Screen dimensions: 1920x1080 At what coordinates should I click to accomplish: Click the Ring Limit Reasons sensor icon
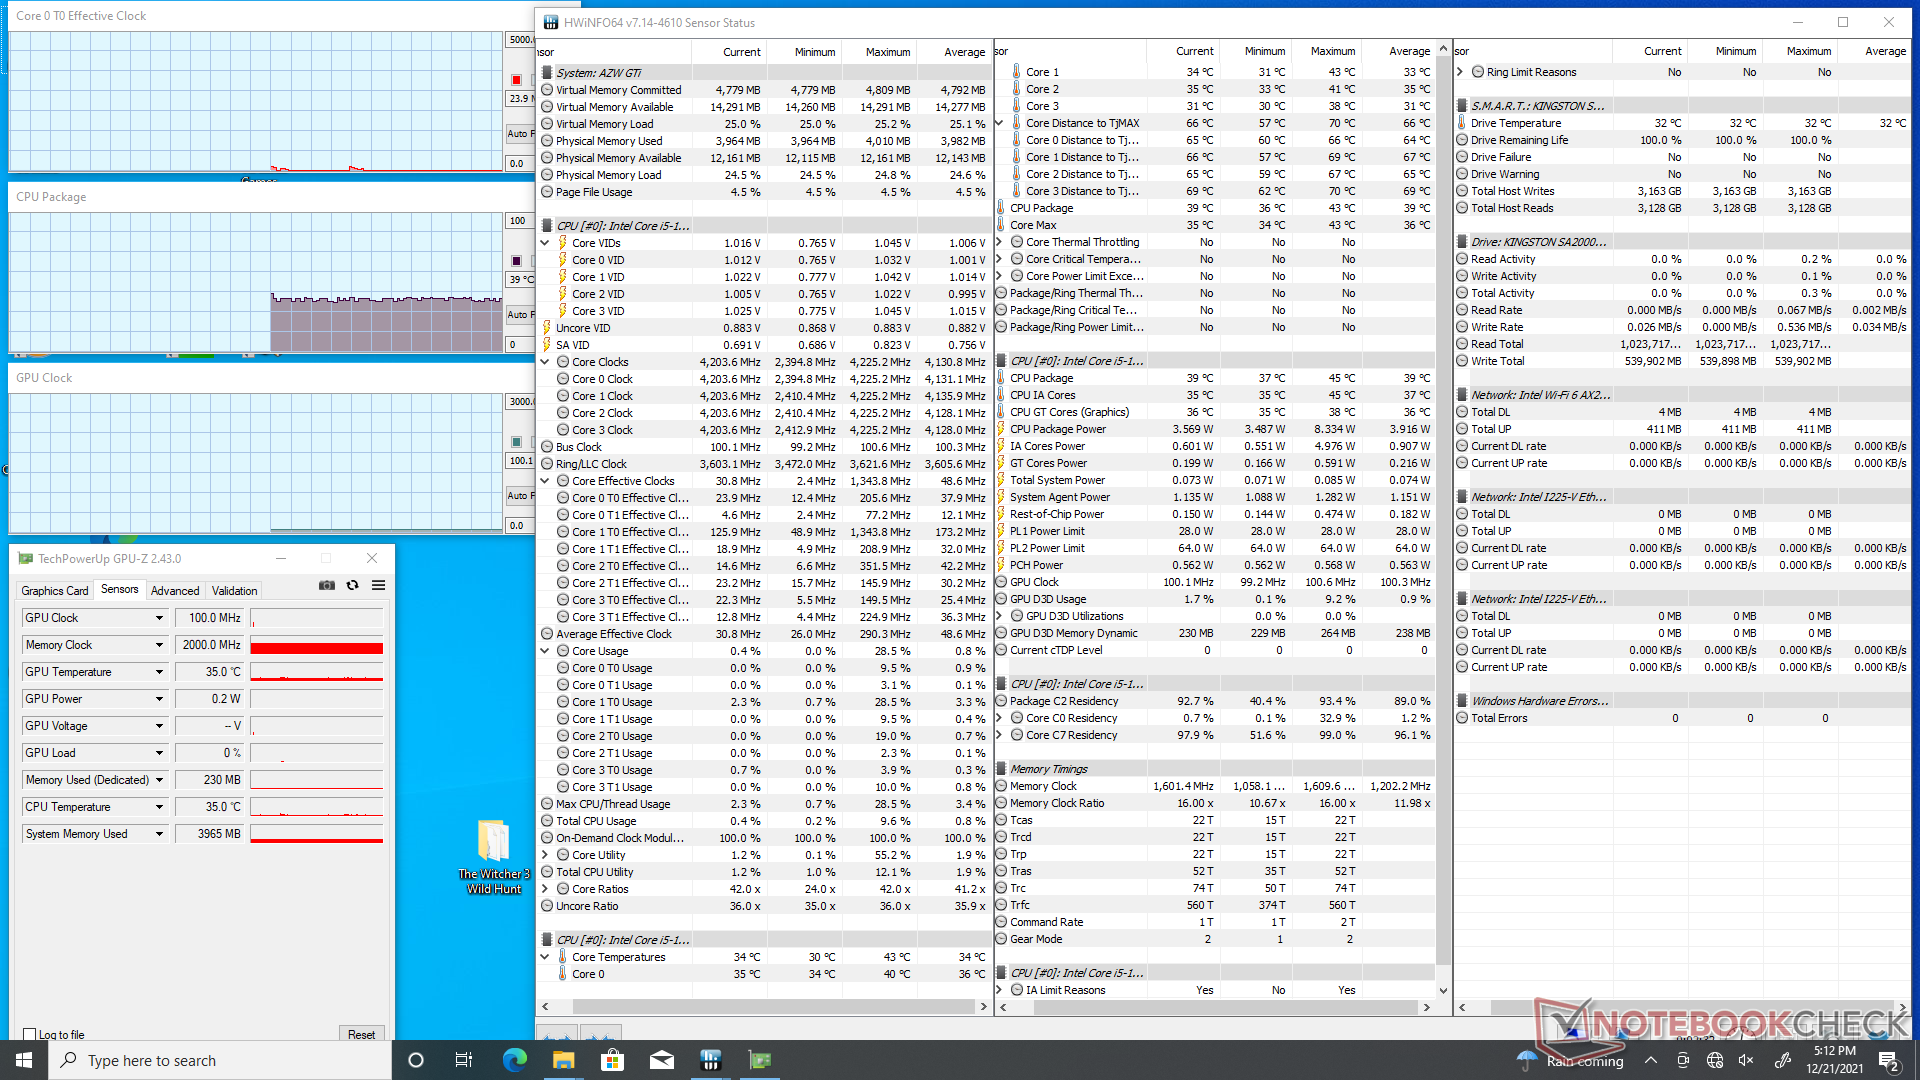click(1478, 72)
